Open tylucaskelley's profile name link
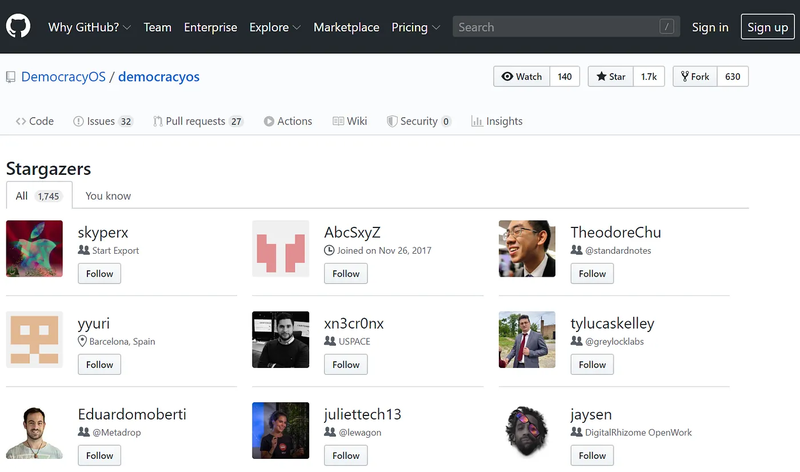 (612, 324)
